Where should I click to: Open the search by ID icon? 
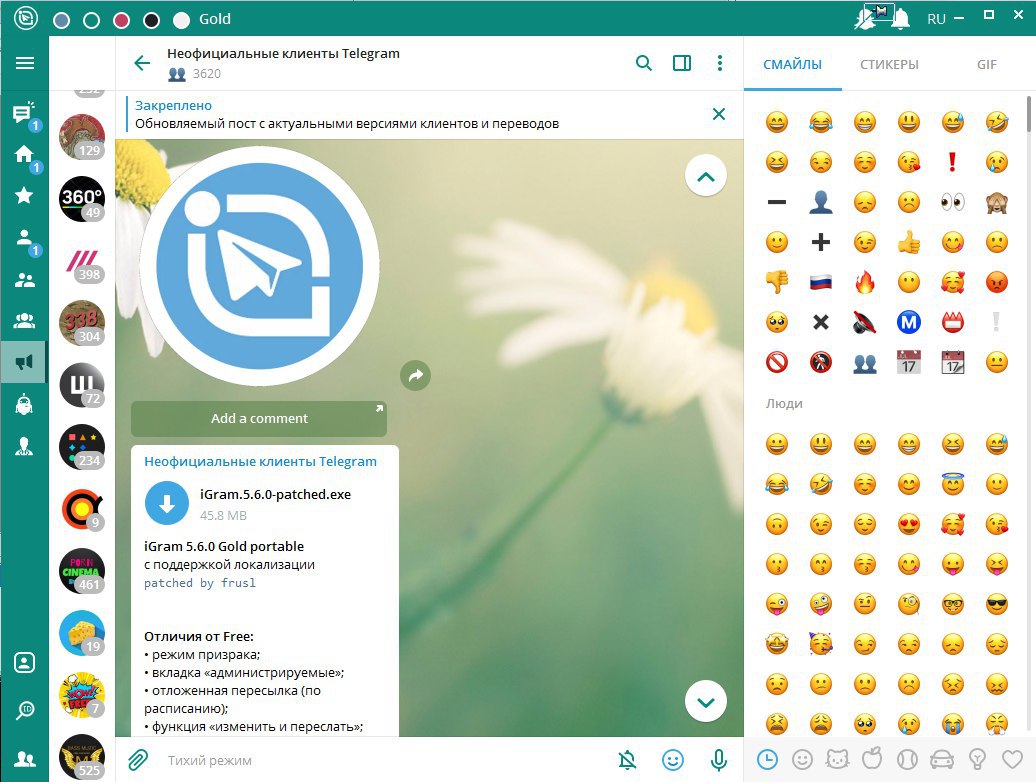[x=24, y=710]
